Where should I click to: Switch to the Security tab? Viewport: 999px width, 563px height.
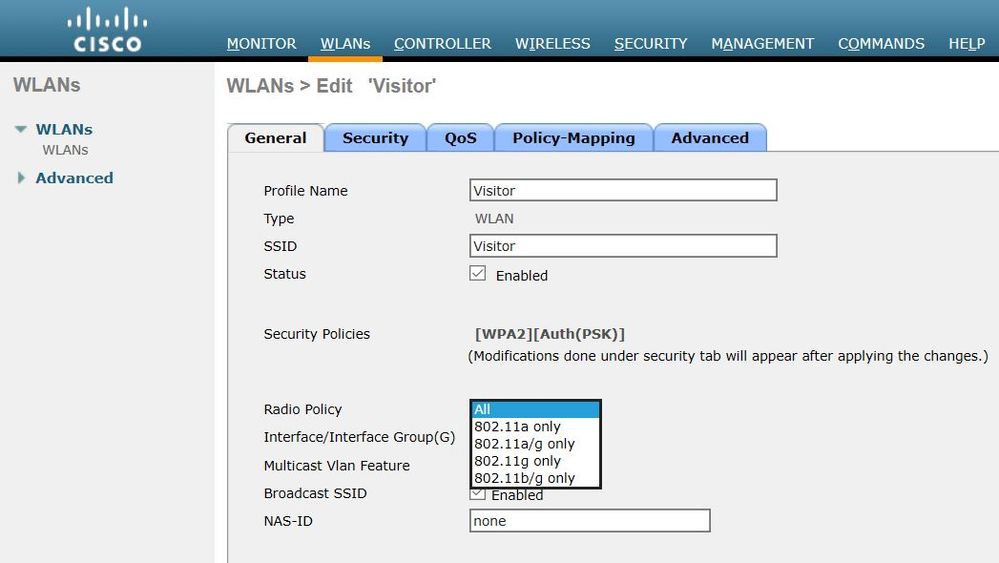pyautogui.click(x=375, y=138)
